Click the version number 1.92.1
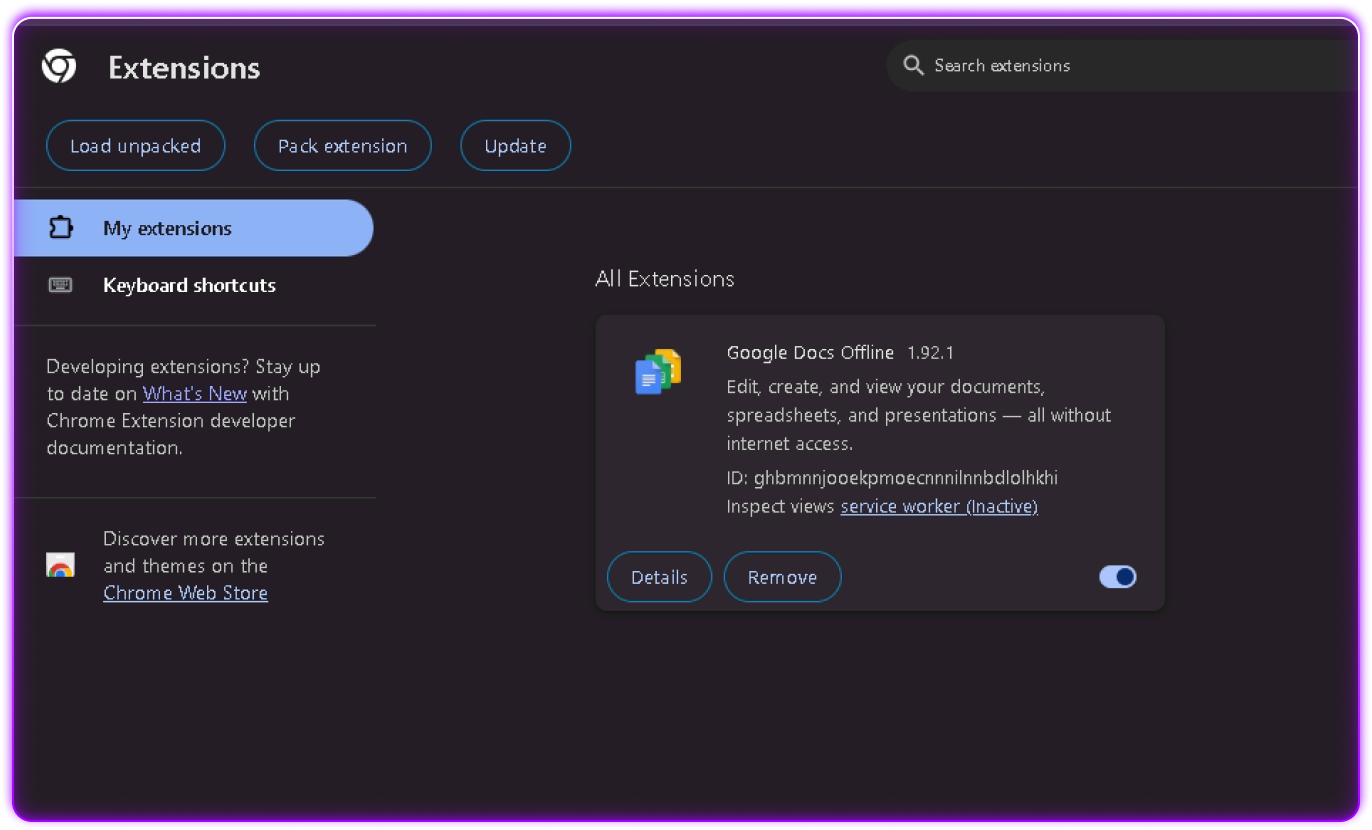 point(931,353)
